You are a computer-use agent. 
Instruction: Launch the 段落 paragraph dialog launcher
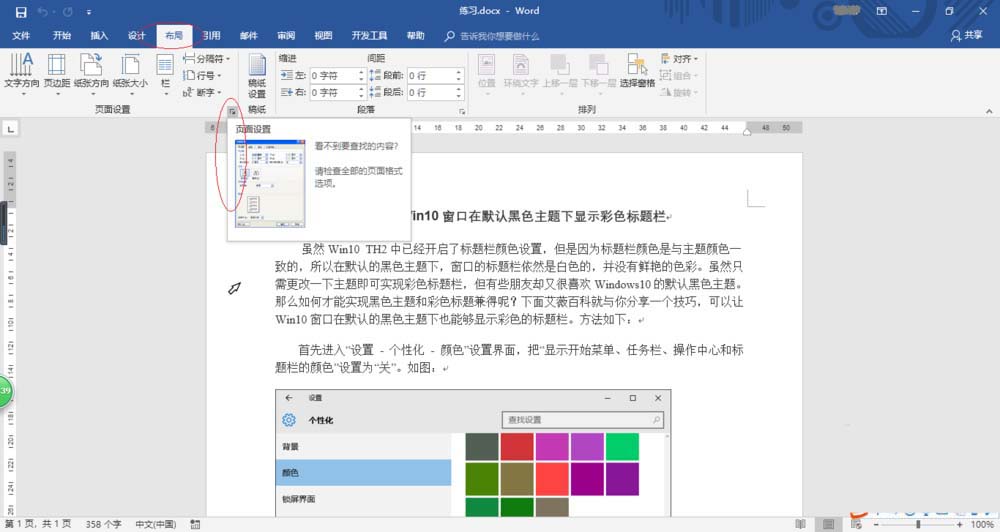click(462, 112)
